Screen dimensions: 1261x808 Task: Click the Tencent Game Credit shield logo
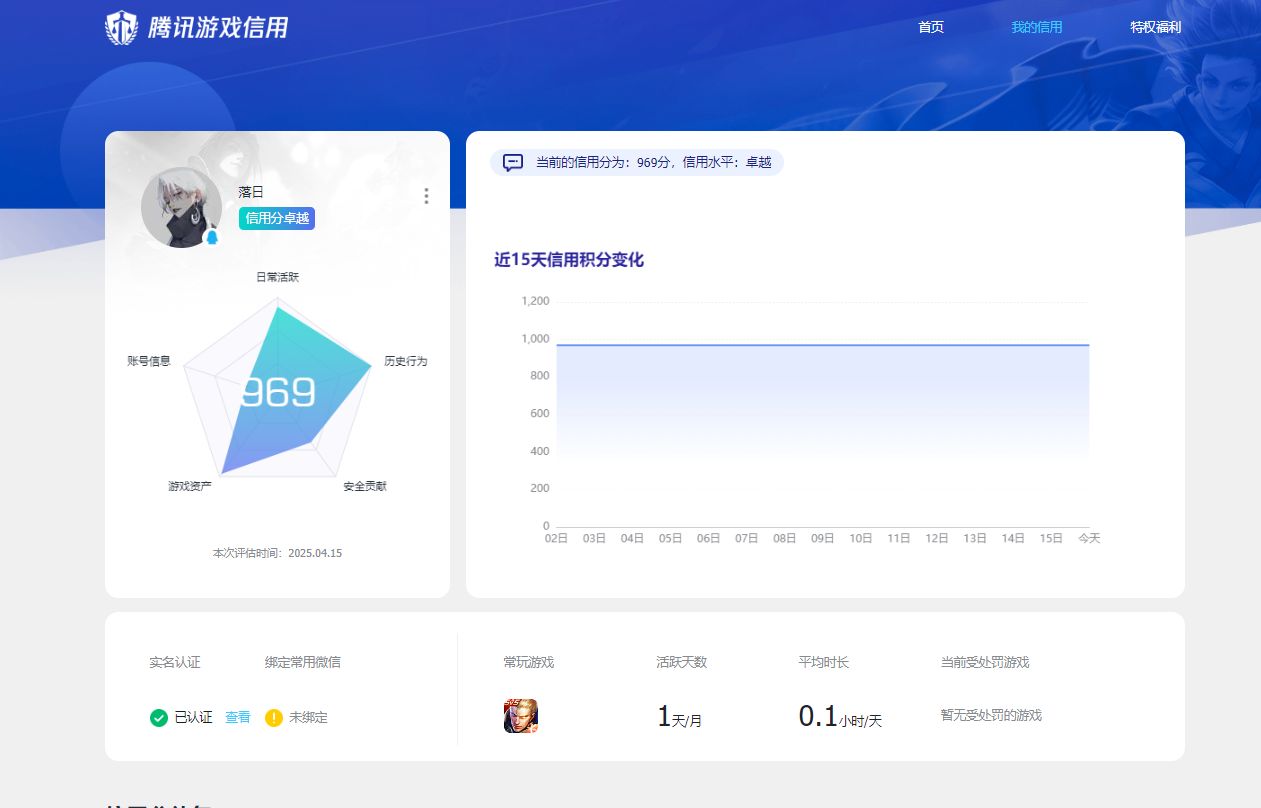(x=122, y=27)
